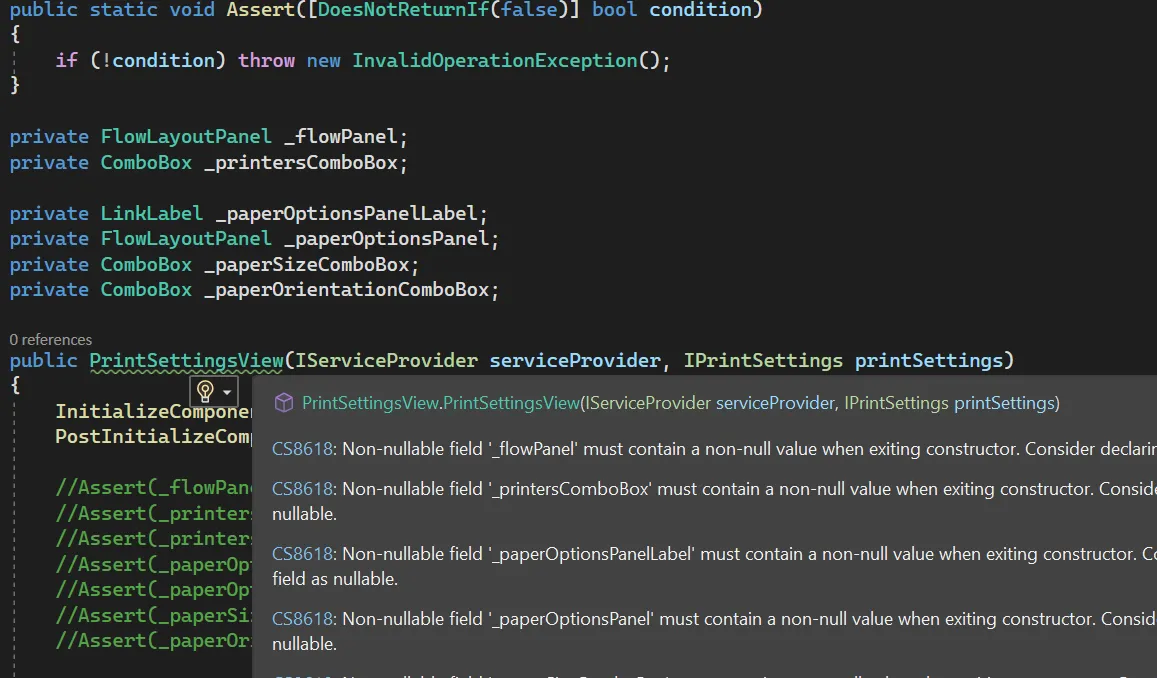Click the _paperSizeComboBox field name
The image size is (1157, 678).
click(306, 264)
